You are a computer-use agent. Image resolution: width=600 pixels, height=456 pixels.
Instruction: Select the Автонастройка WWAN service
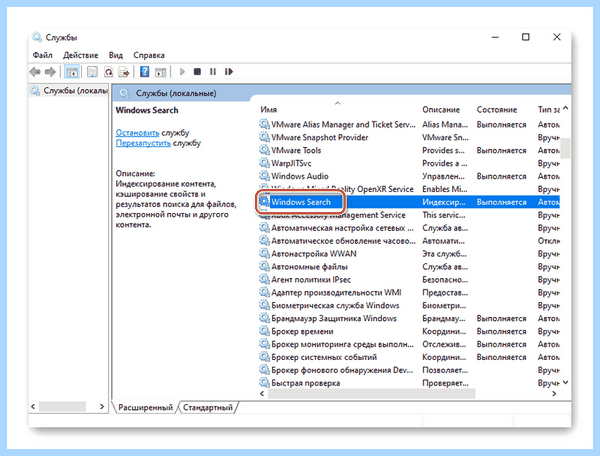click(314, 254)
